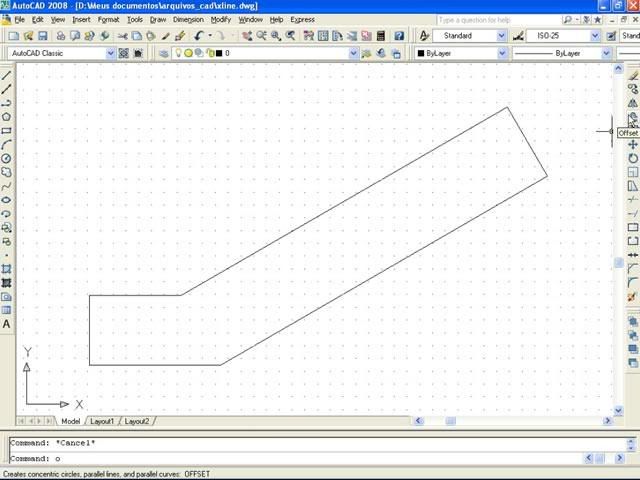The height and width of the screenshot is (480, 640).
Task: Select the Multiline Text tool
Action: point(6,324)
